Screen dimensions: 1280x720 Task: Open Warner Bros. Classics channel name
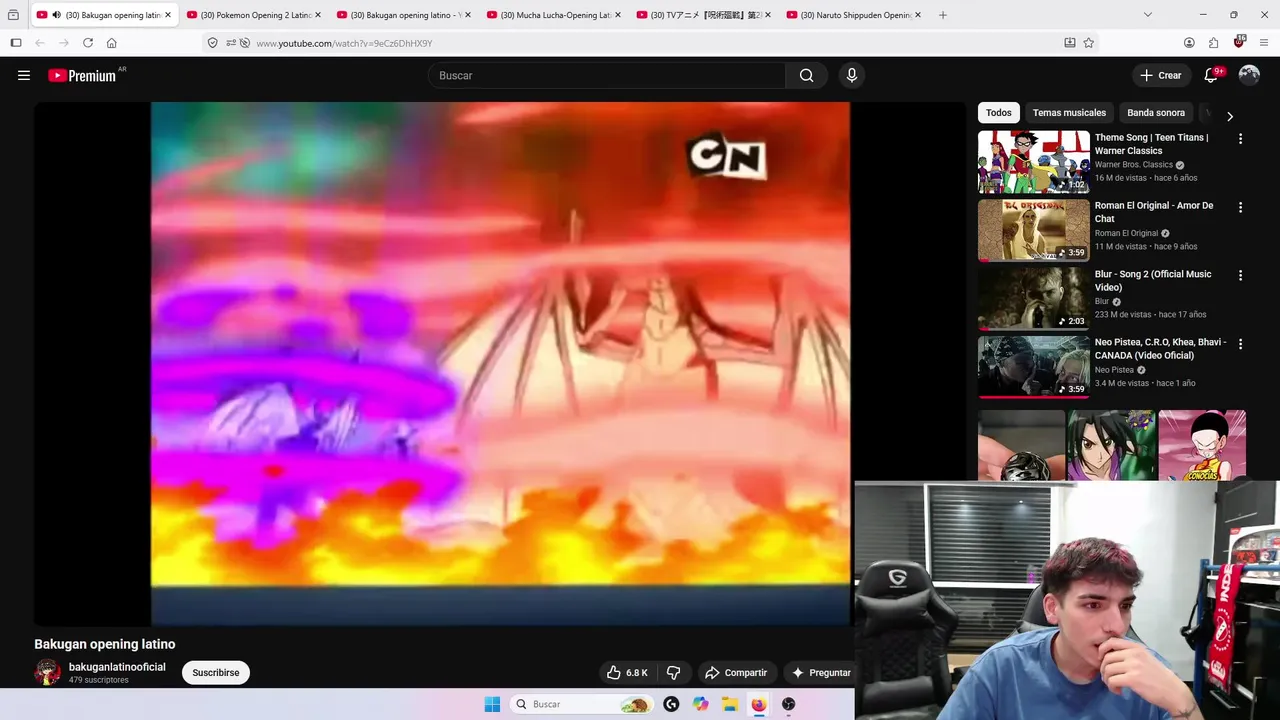pyautogui.click(x=1133, y=165)
